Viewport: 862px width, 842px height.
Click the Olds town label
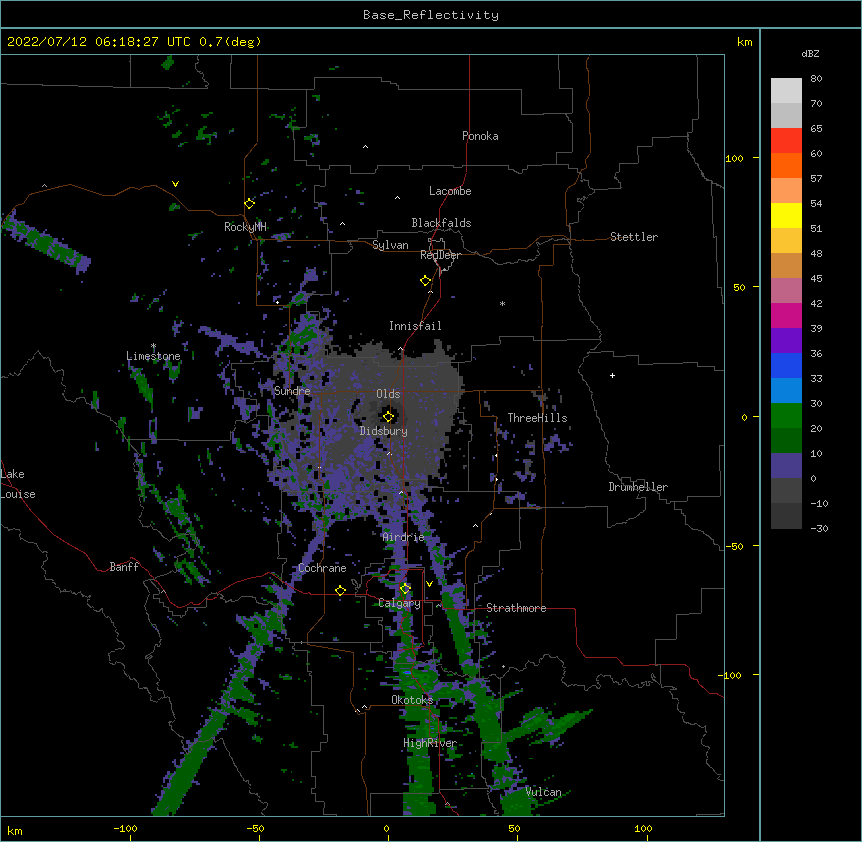tap(388, 394)
